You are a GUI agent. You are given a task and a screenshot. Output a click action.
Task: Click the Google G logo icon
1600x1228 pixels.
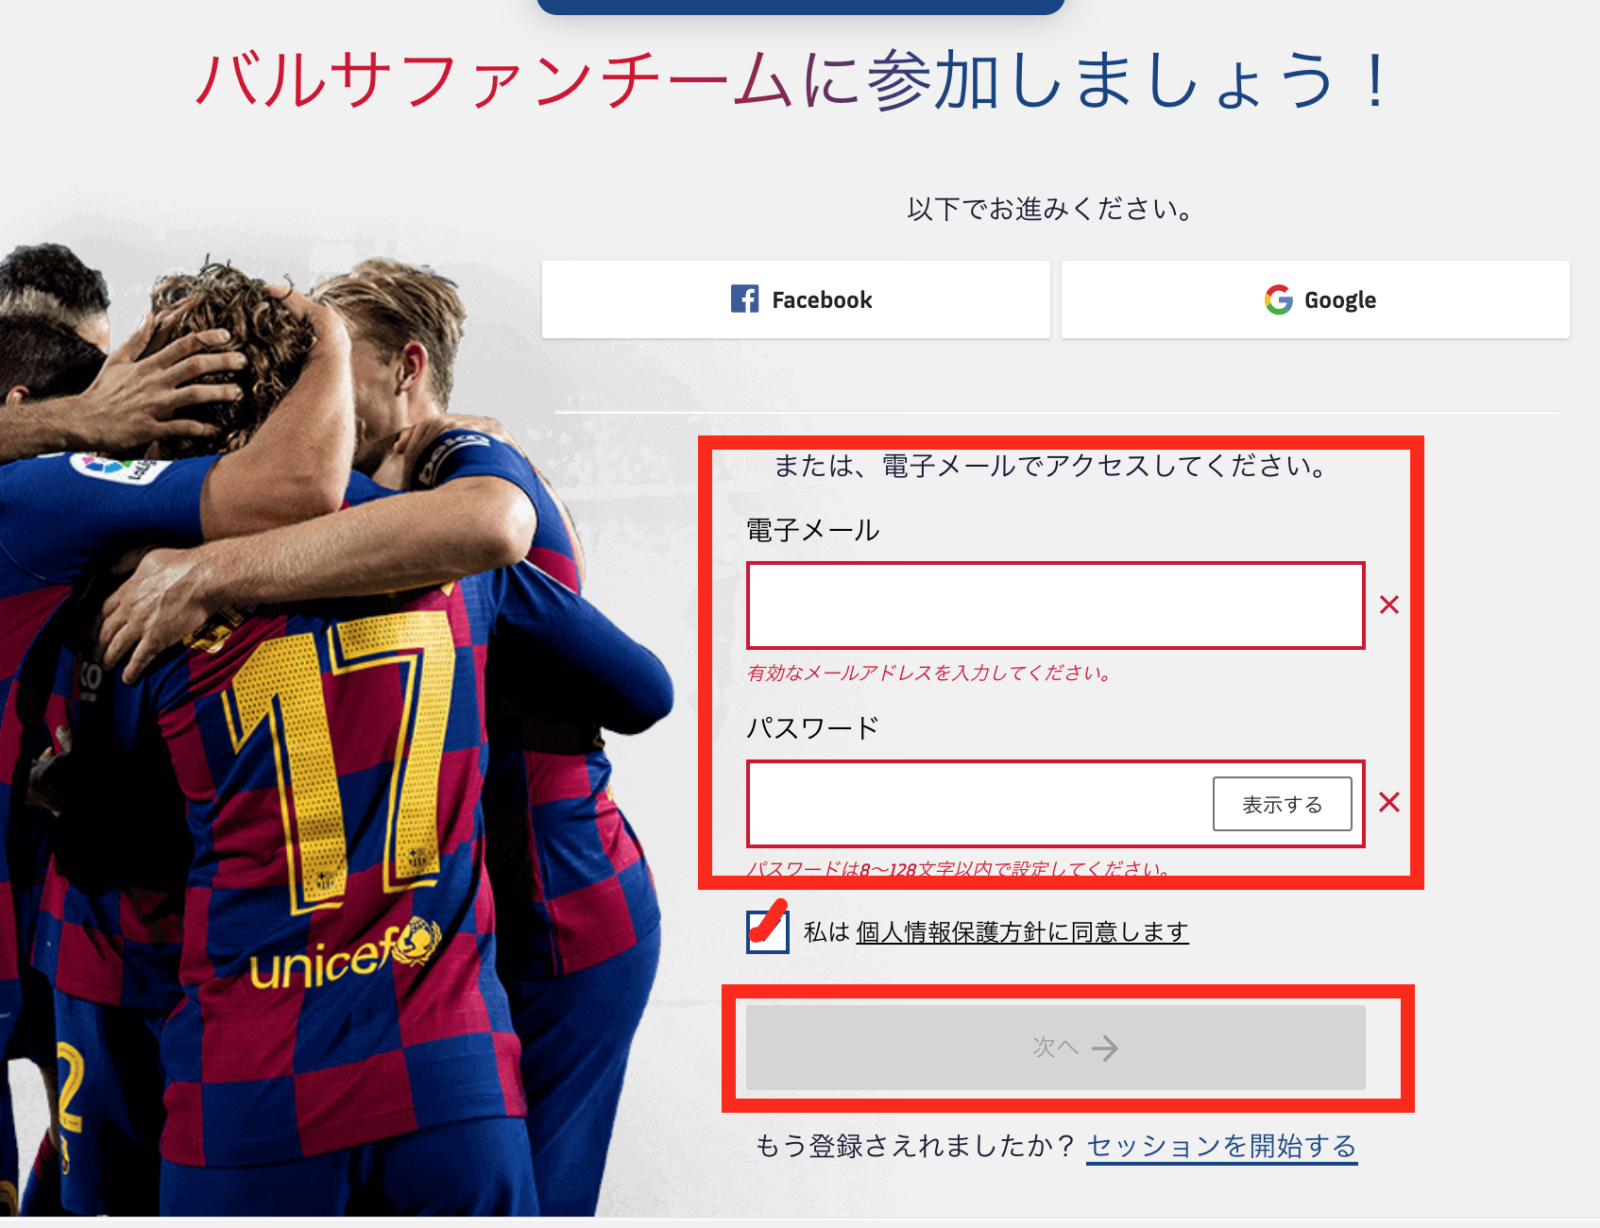1278,299
